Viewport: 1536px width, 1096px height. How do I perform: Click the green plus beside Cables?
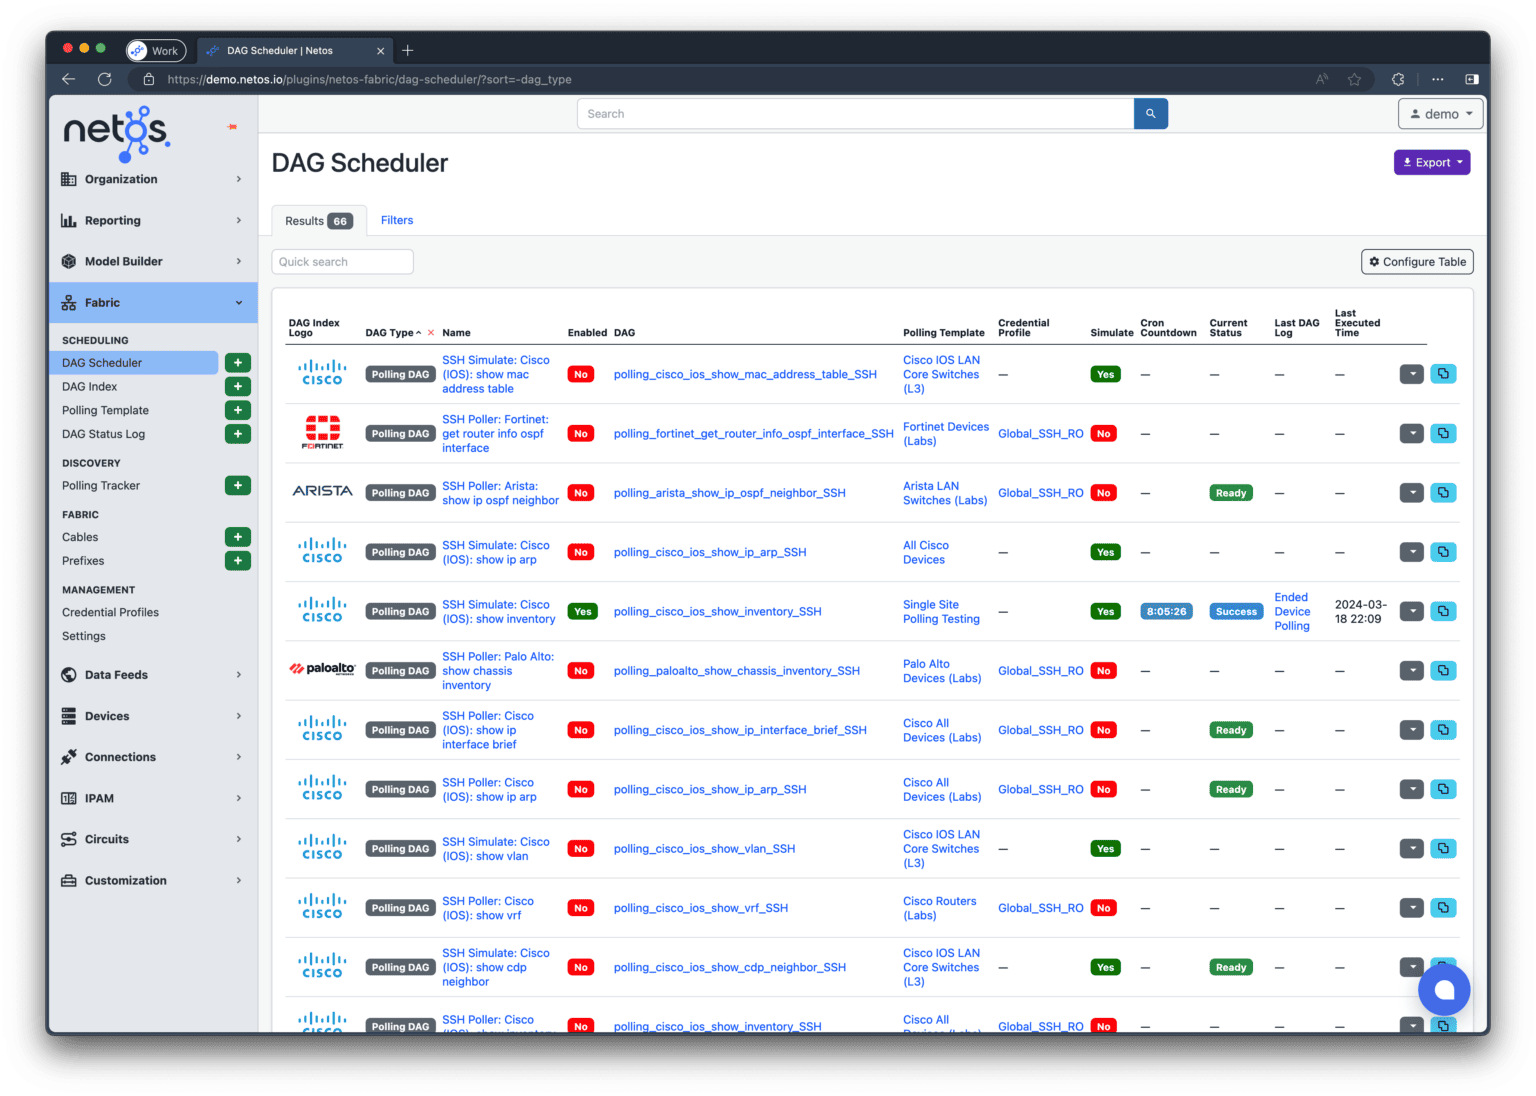pos(237,537)
